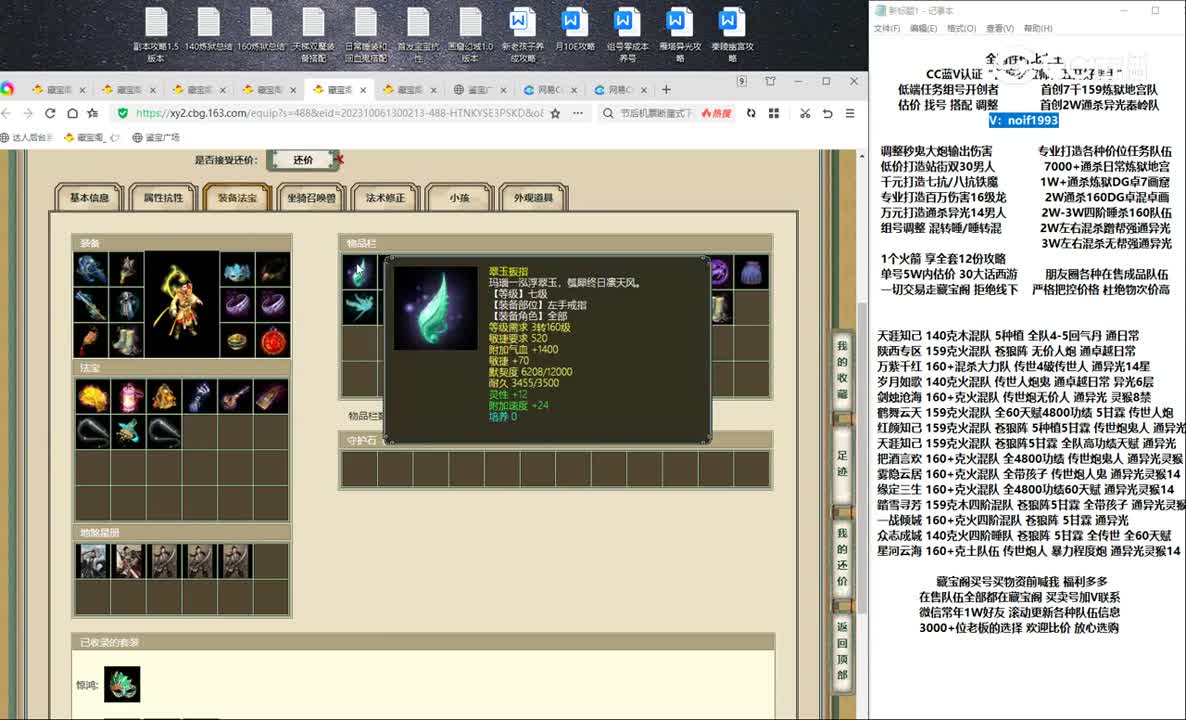Open the first 地煞星册 warrior card
This screenshot has width=1186, height=720.
[x=92, y=561]
